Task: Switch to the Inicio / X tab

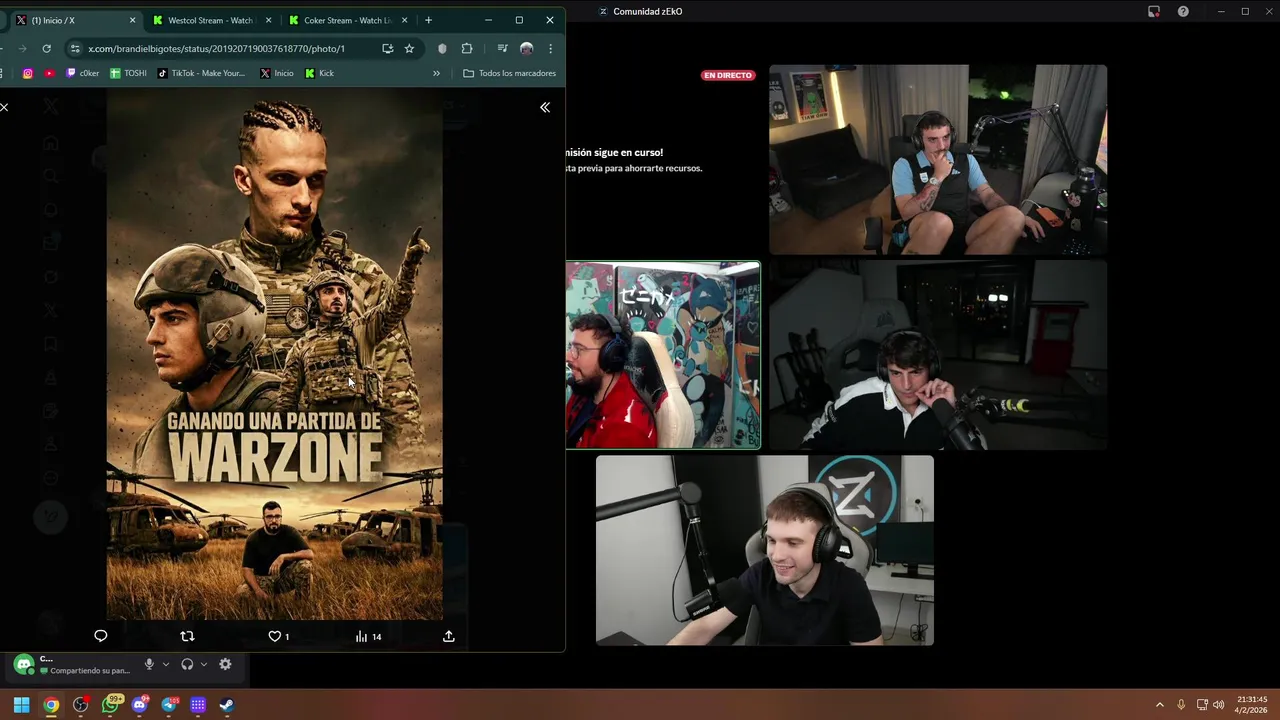Action: point(75,20)
